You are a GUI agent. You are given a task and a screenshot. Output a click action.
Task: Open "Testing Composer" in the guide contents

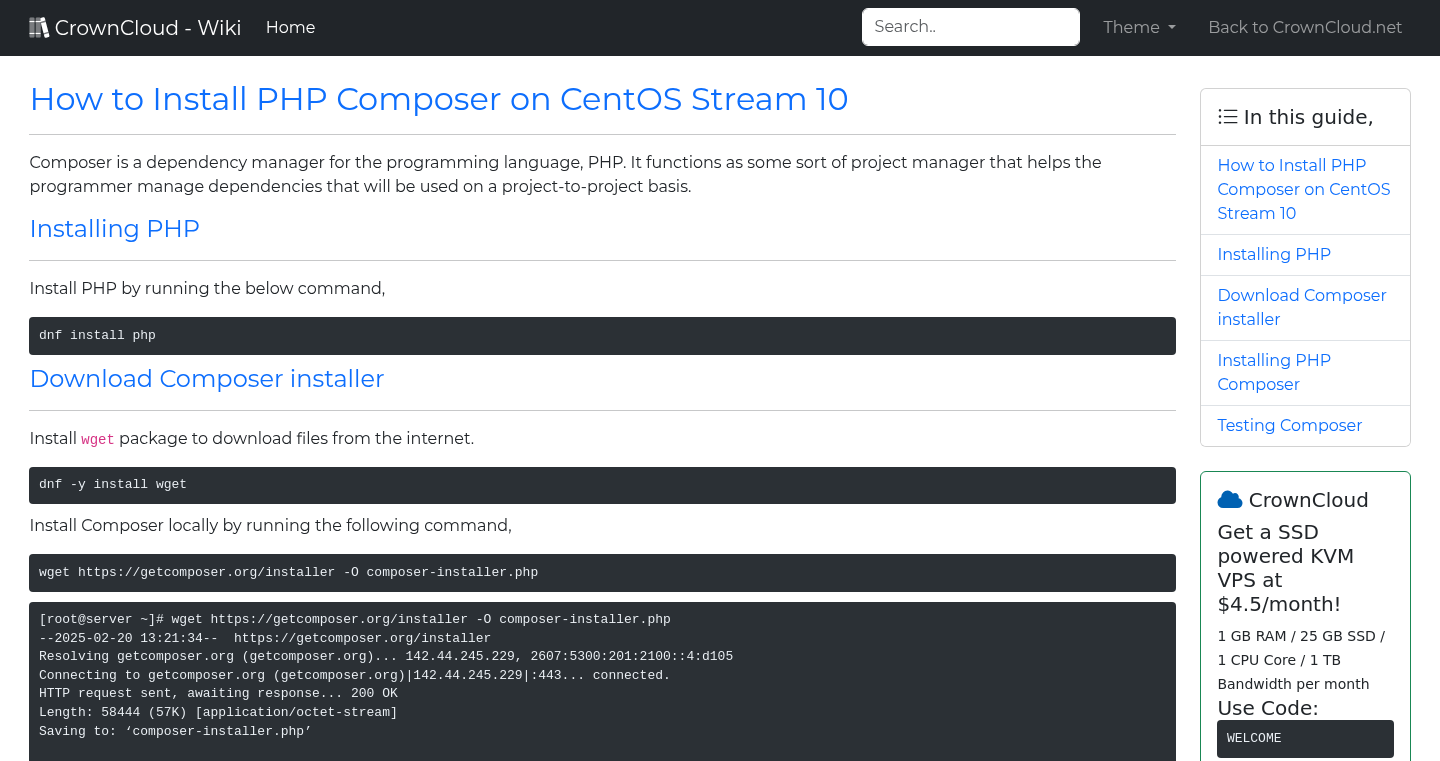(x=1289, y=425)
